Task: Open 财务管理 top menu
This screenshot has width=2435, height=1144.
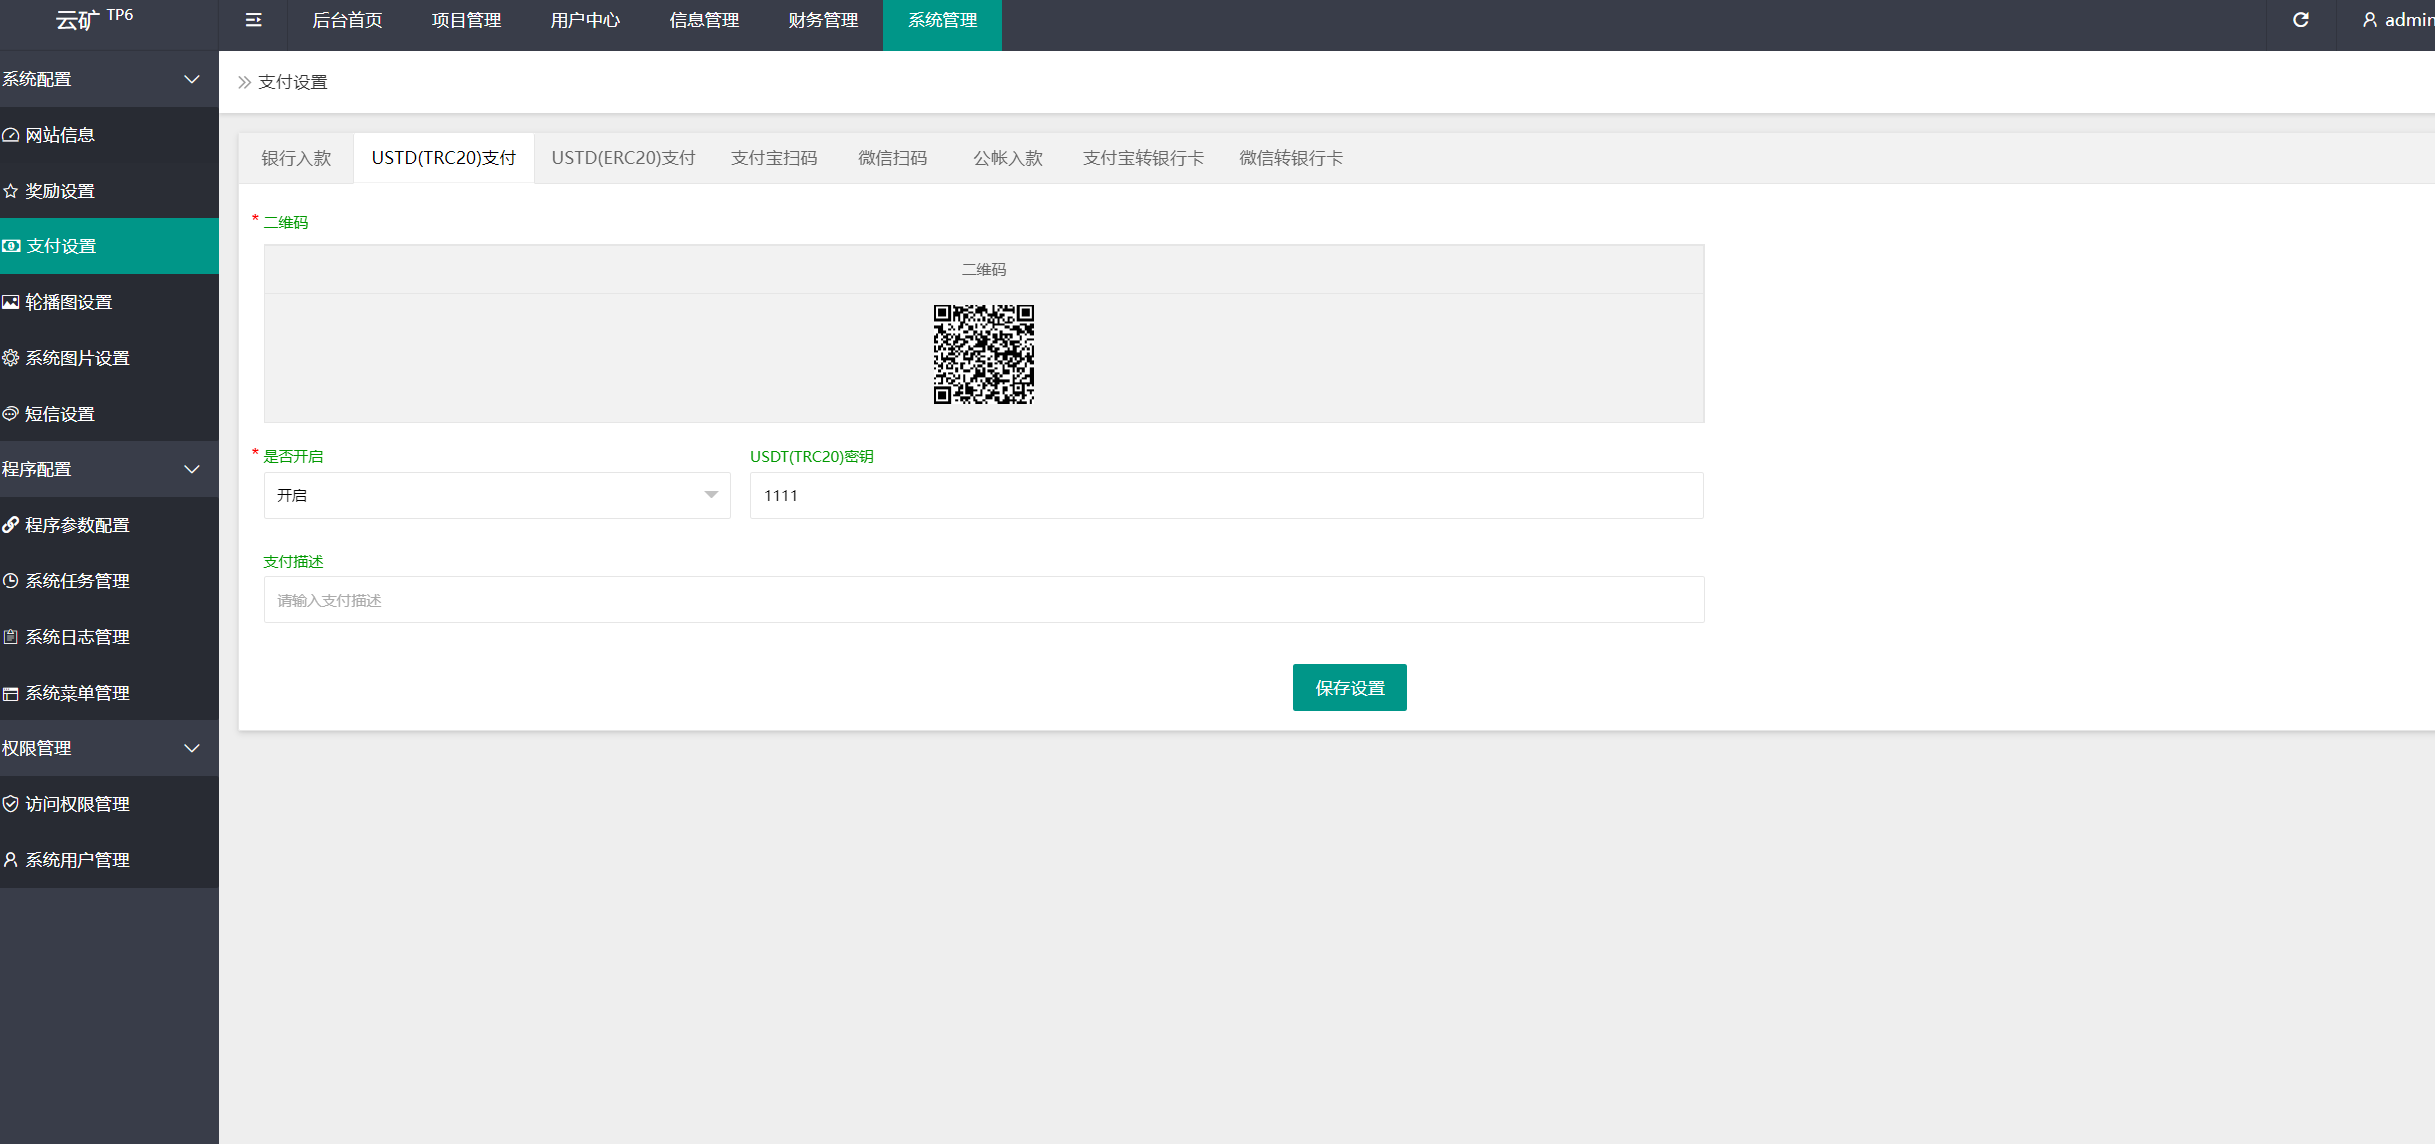Action: tap(823, 20)
